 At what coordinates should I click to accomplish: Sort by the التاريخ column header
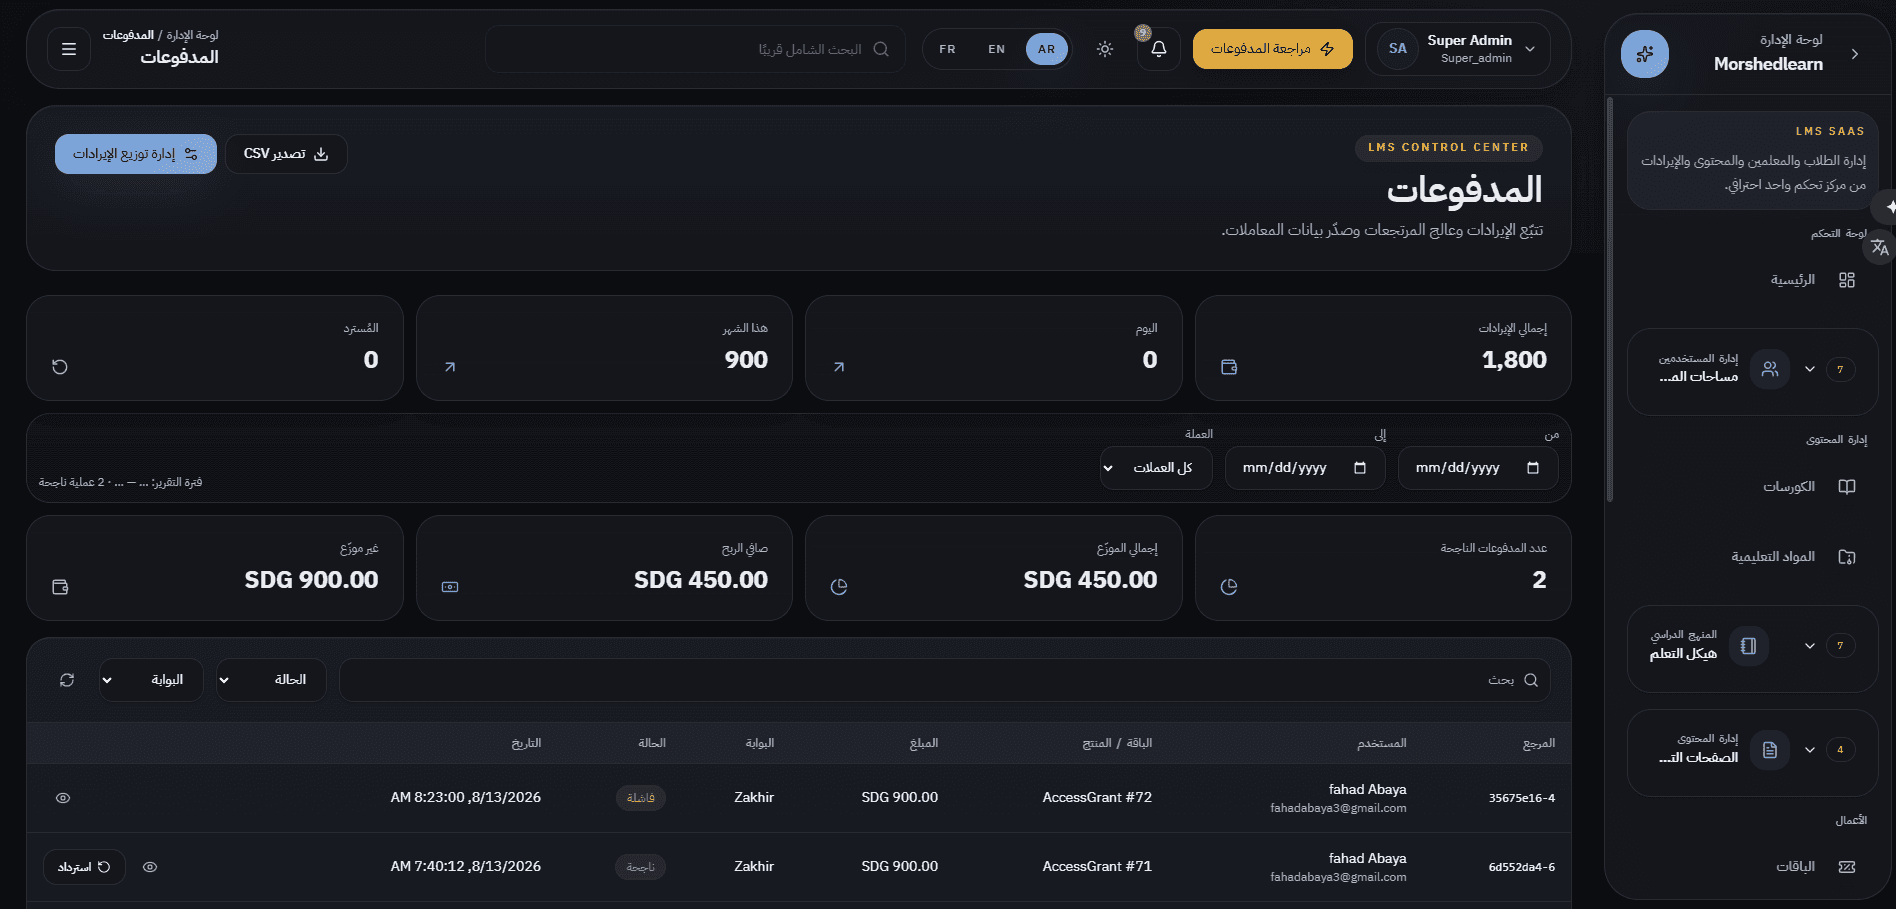tap(526, 743)
